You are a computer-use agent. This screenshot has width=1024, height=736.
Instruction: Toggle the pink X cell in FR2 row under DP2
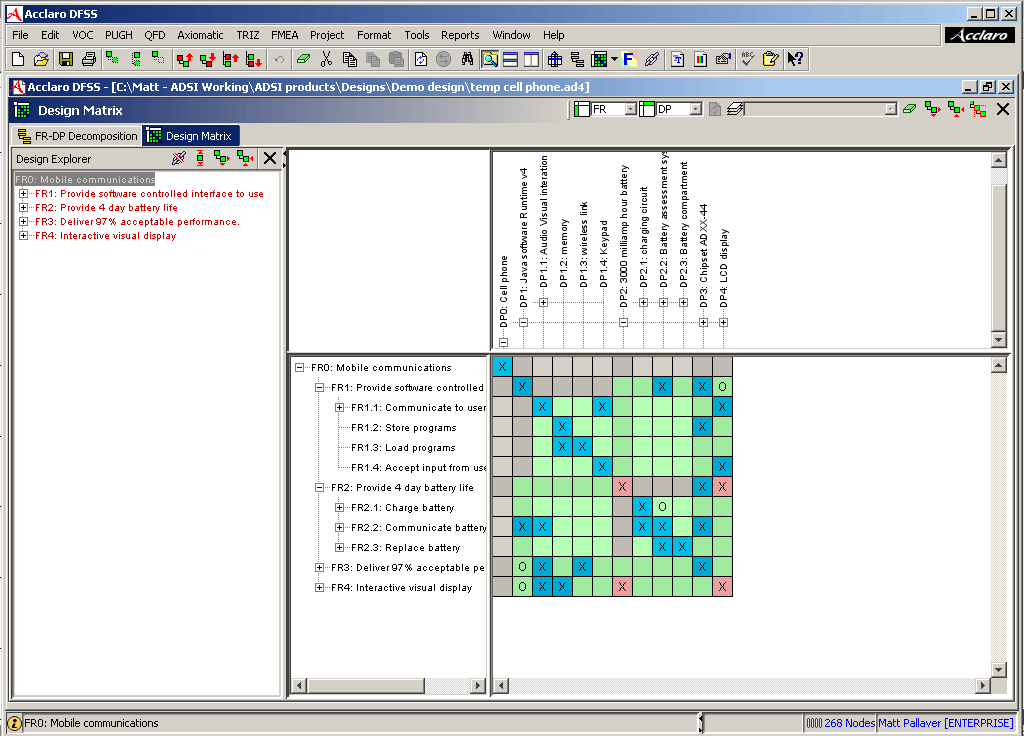622,487
